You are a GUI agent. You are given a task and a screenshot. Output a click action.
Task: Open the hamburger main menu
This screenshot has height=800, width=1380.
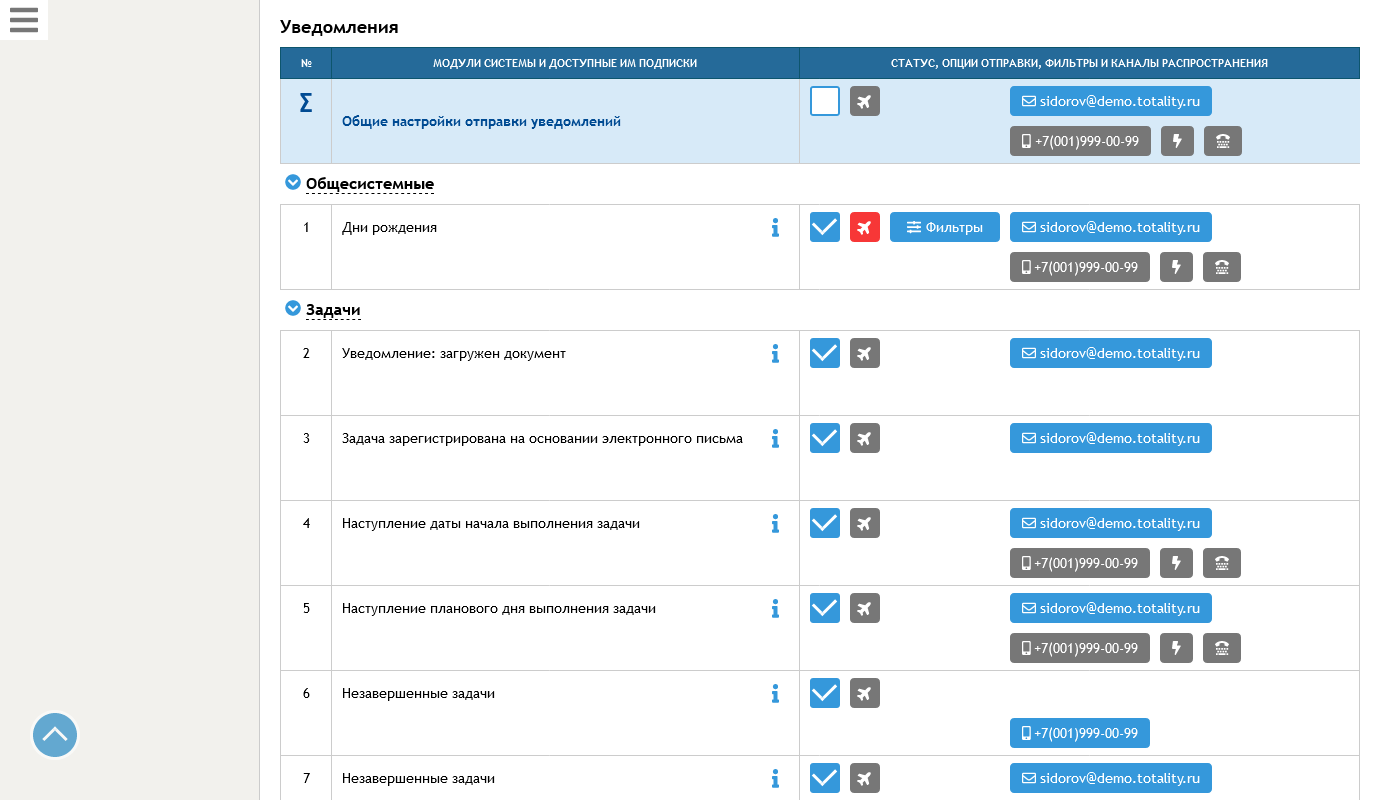click(x=23, y=20)
